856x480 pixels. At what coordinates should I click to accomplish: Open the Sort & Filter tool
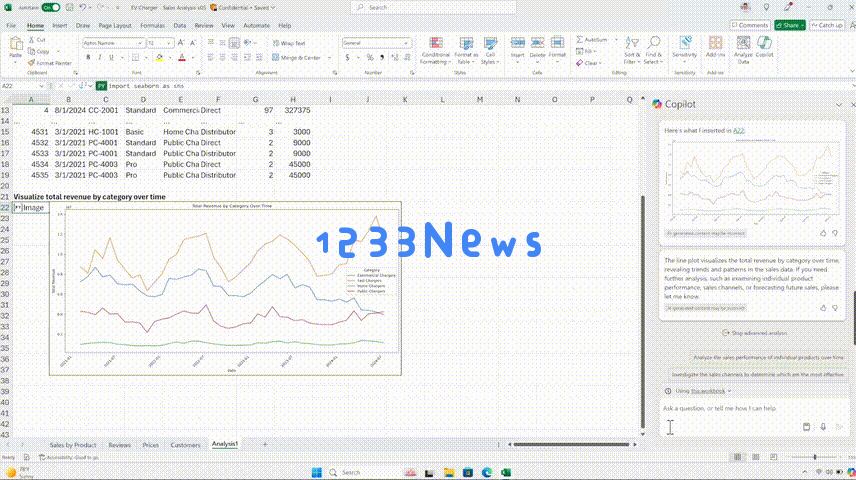pos(632,50)
